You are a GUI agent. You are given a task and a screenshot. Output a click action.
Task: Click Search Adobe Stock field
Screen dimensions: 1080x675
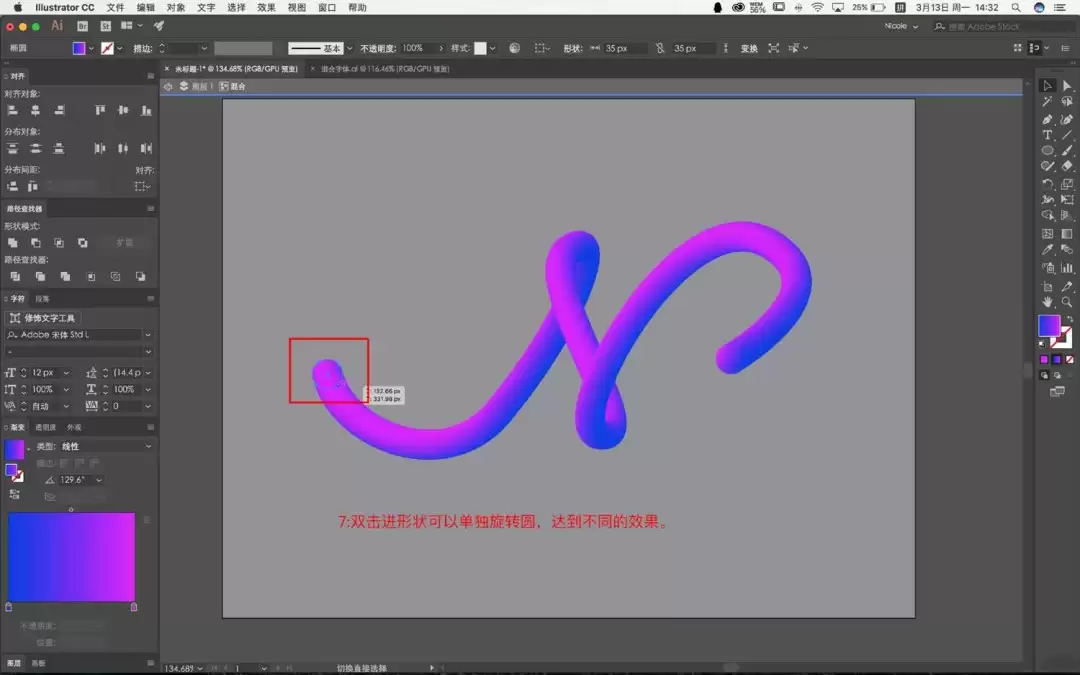click(x=1003, y=26)
